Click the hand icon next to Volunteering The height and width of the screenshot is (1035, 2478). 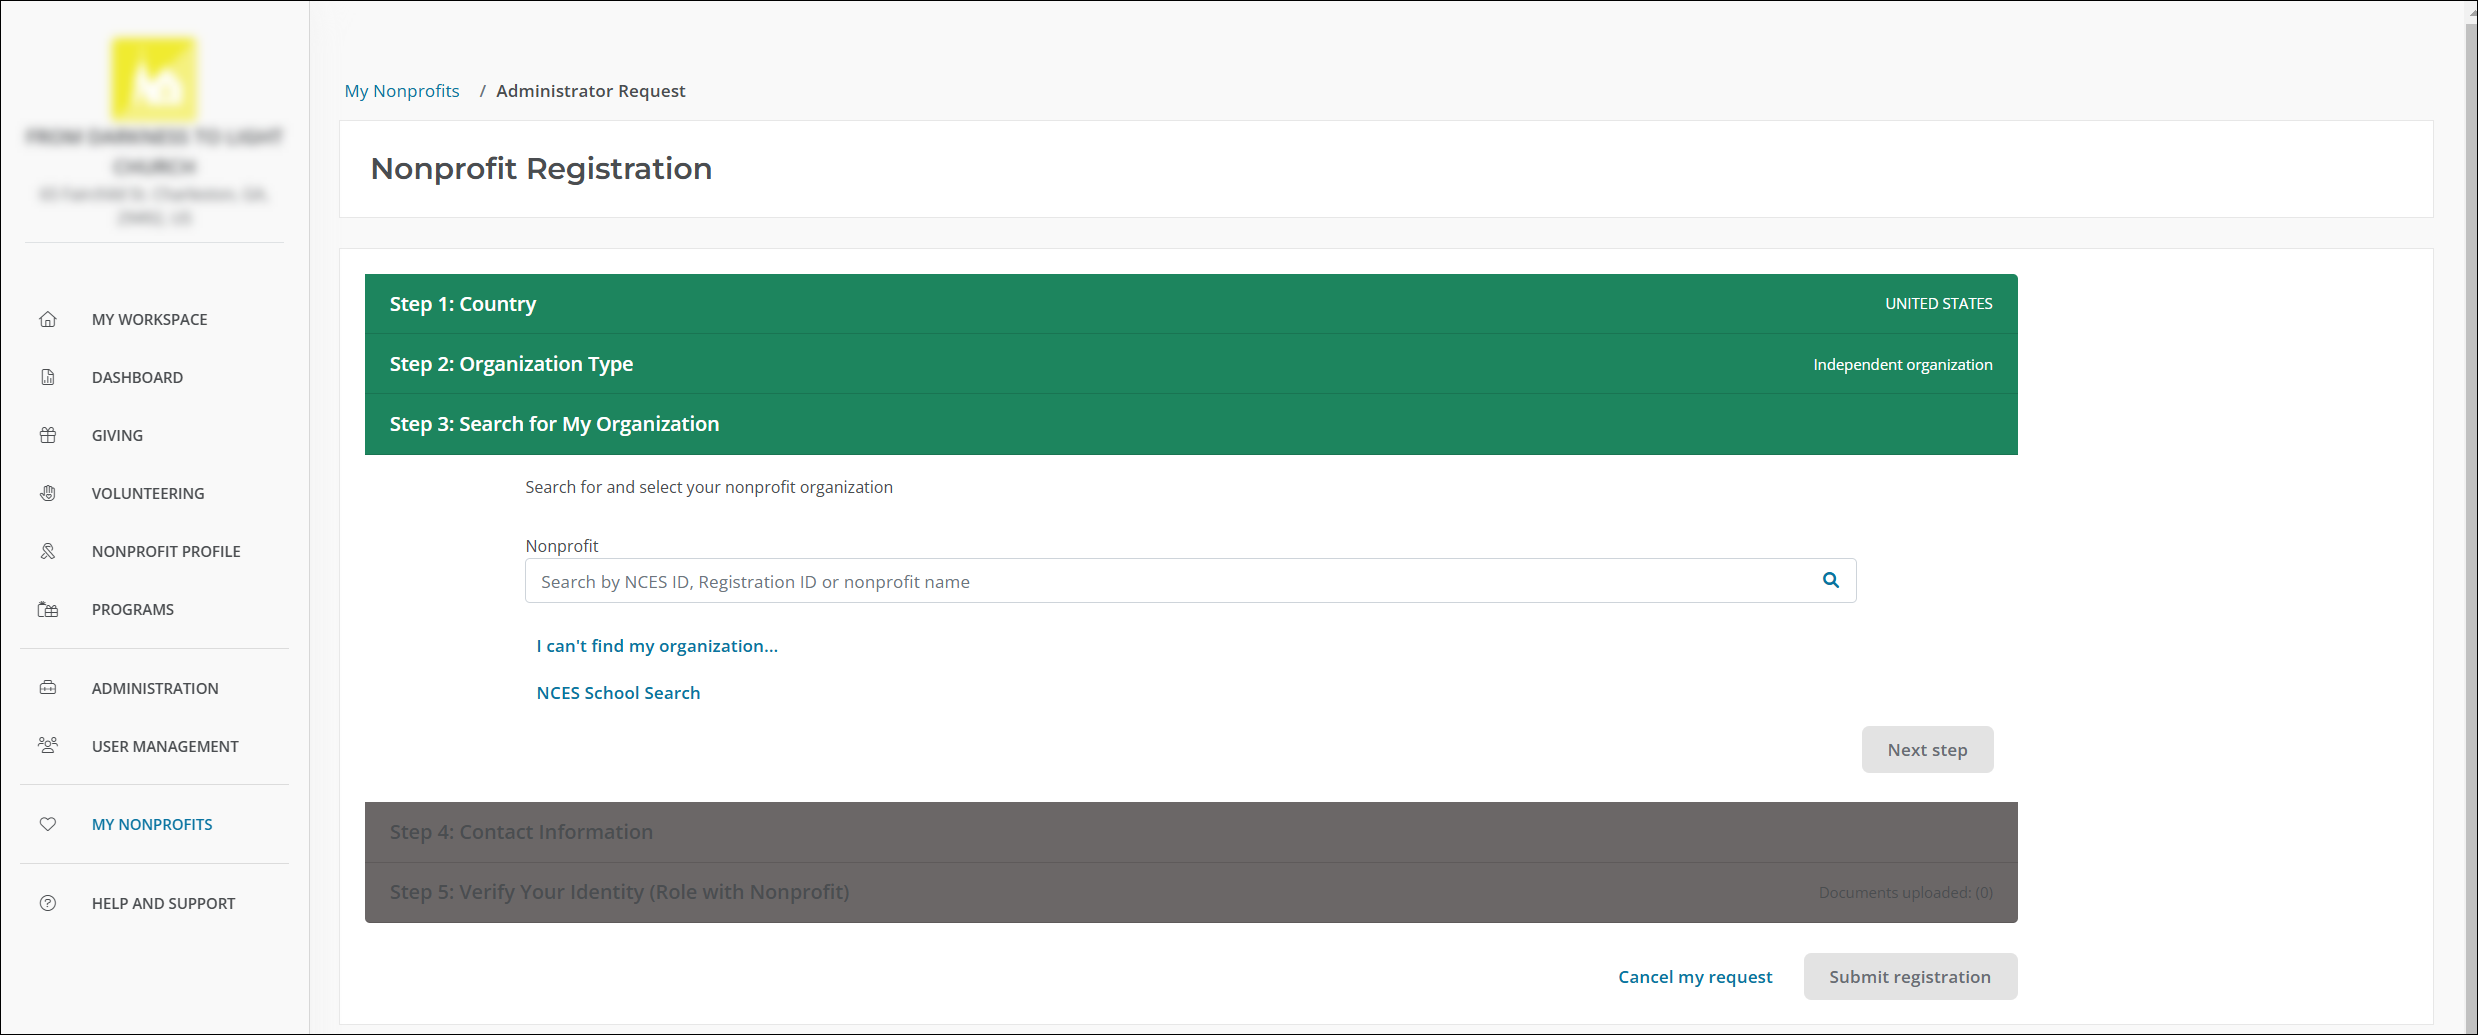pos(48,493)
